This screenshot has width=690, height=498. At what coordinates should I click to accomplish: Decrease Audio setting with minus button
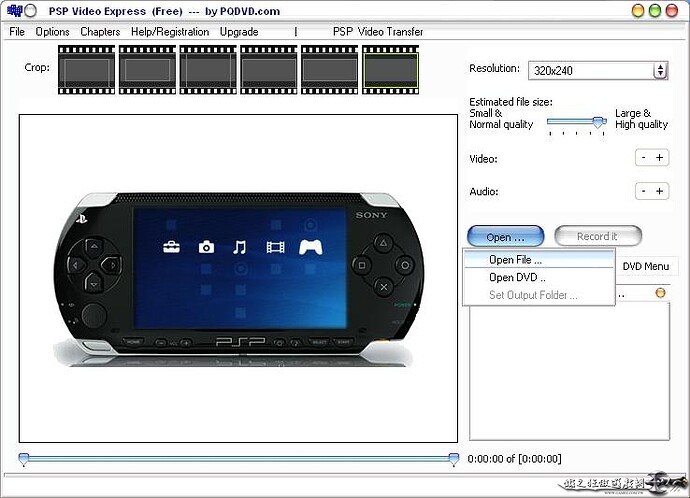[x=644, y=191]
